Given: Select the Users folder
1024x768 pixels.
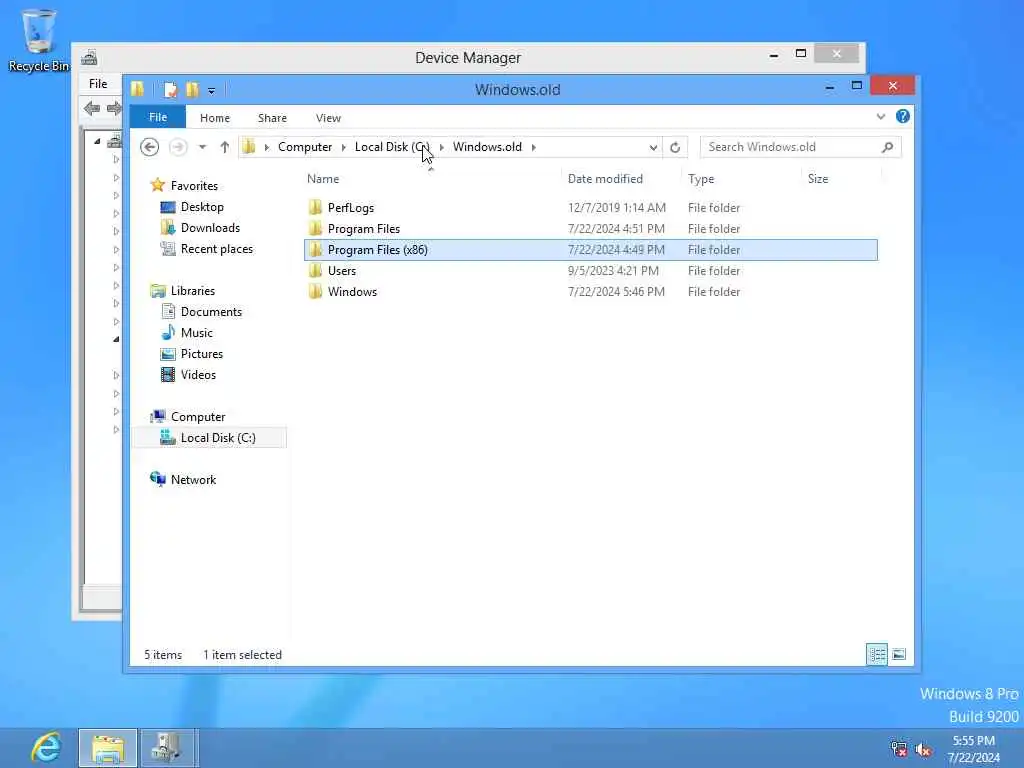Looking at the screenshot, I should 591,270.
